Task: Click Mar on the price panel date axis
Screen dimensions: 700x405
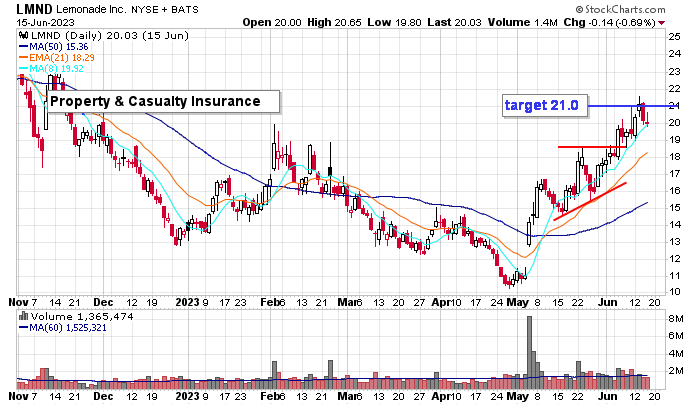Action: 347,302
